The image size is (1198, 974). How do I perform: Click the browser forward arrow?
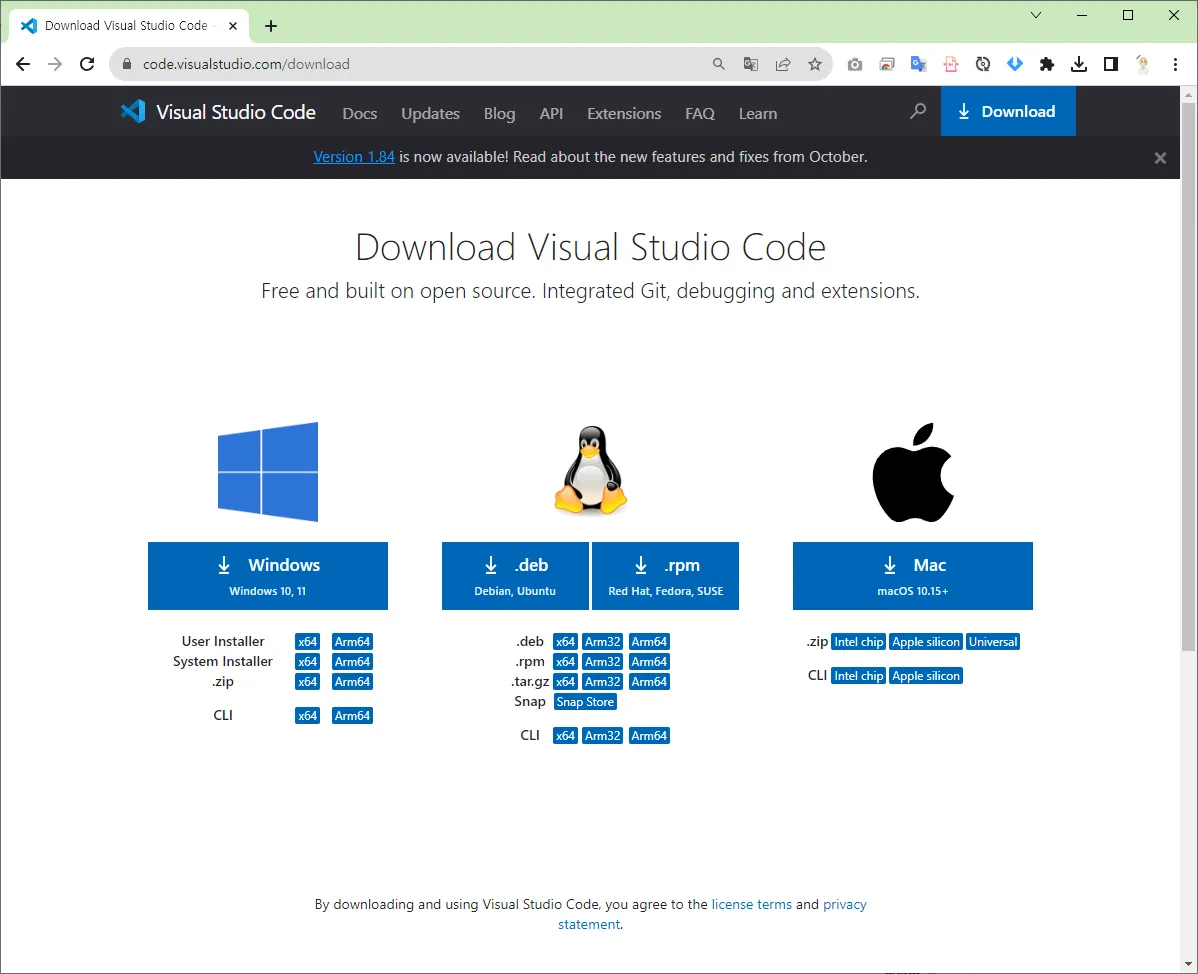coord(55,64)
